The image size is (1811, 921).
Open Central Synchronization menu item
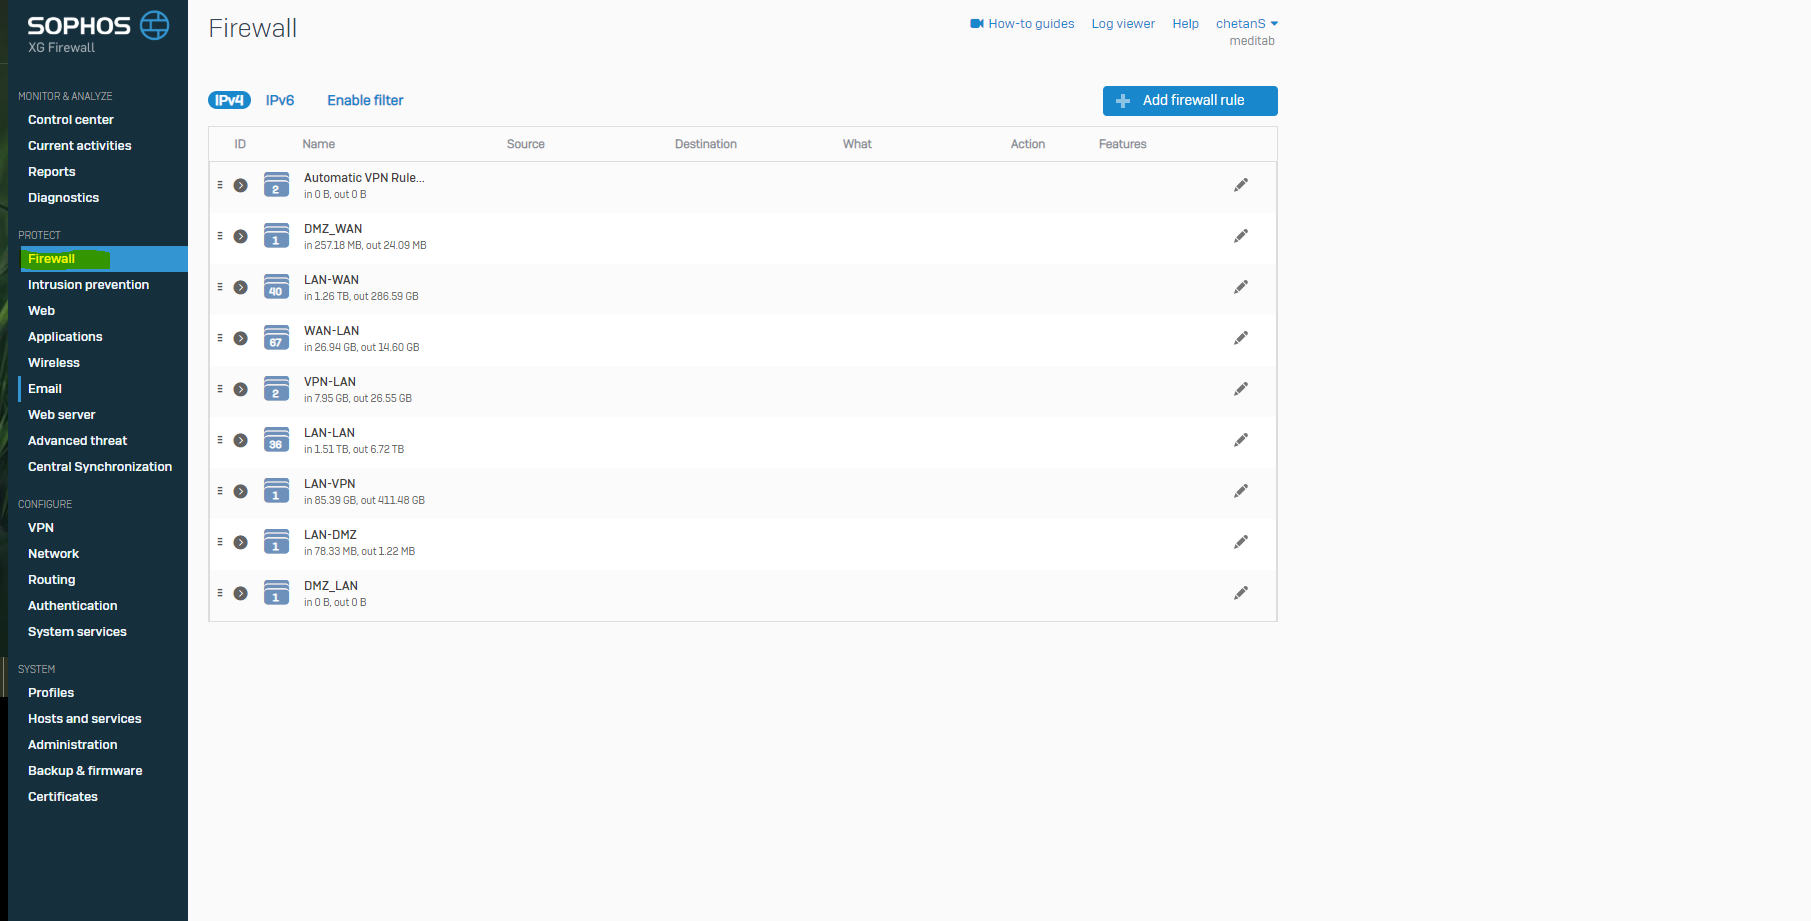pyautogui.click(x=100, y=467)
